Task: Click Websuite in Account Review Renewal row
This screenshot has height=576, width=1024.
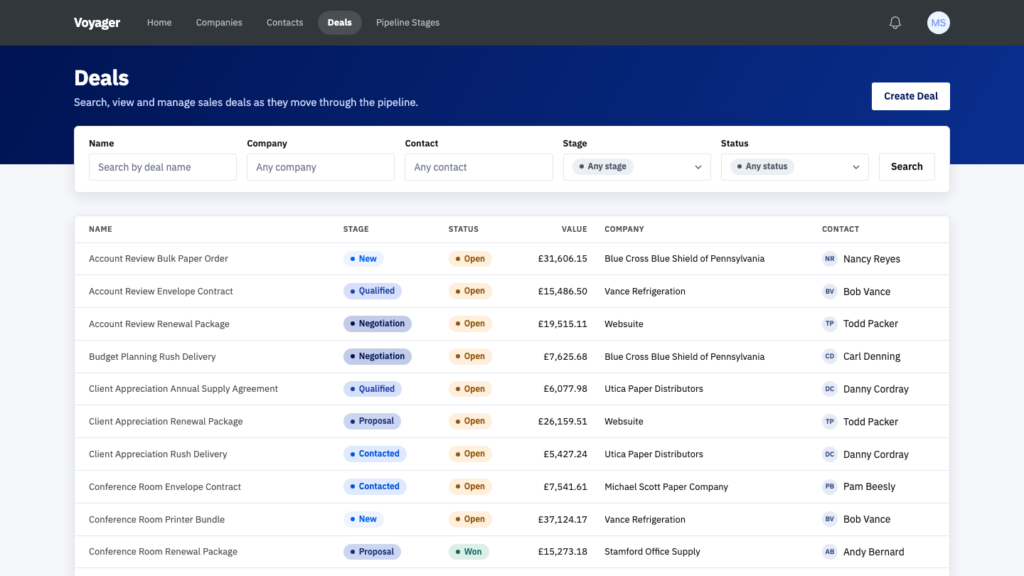Action: tap(624, 324)
